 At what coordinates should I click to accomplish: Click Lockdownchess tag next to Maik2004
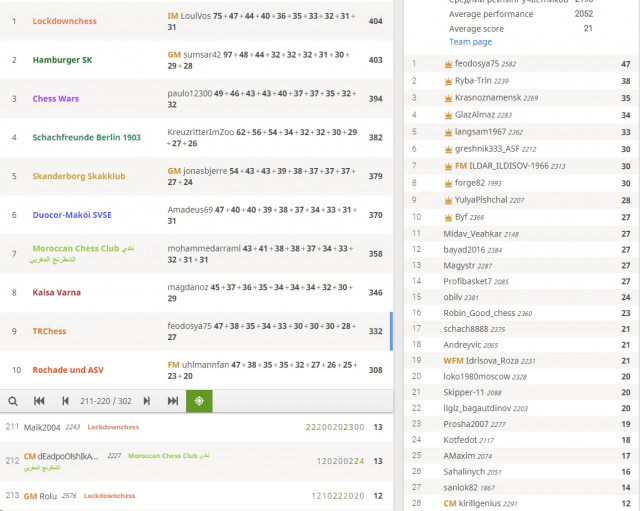113,427
